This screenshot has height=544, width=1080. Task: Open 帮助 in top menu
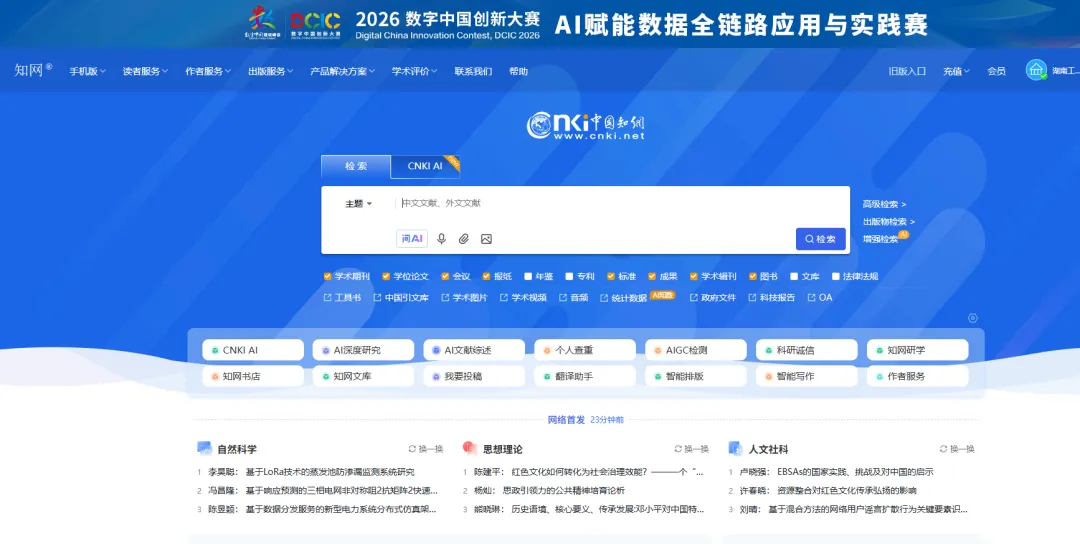(519, 71)
